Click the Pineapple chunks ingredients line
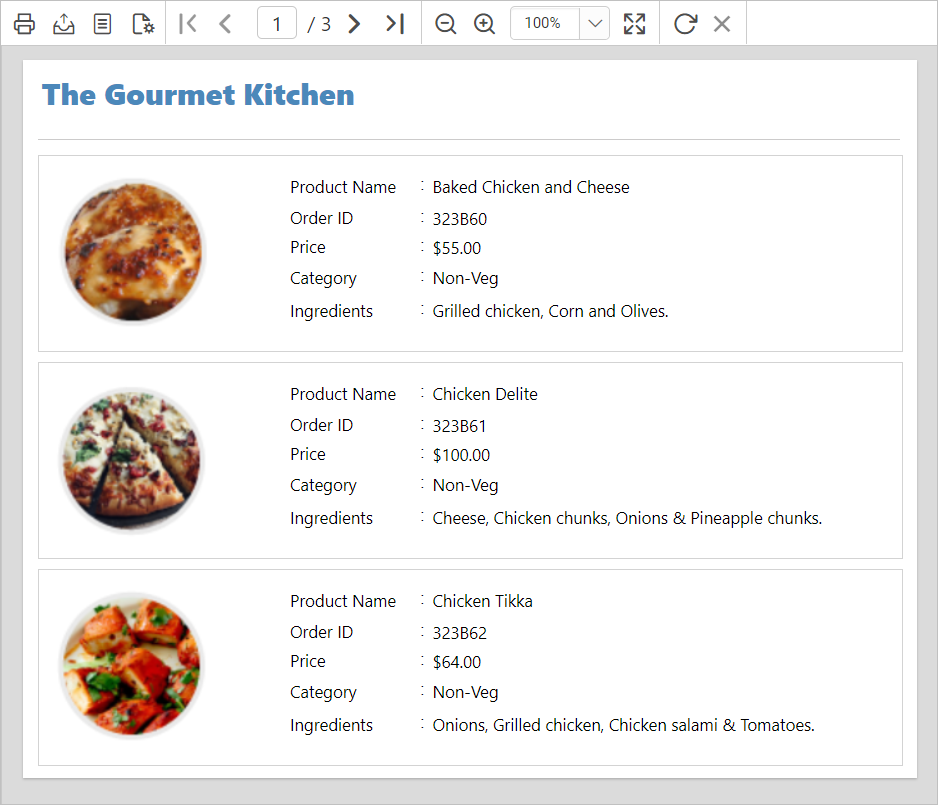This screenshot has height=805, width=938. point(627,518)
